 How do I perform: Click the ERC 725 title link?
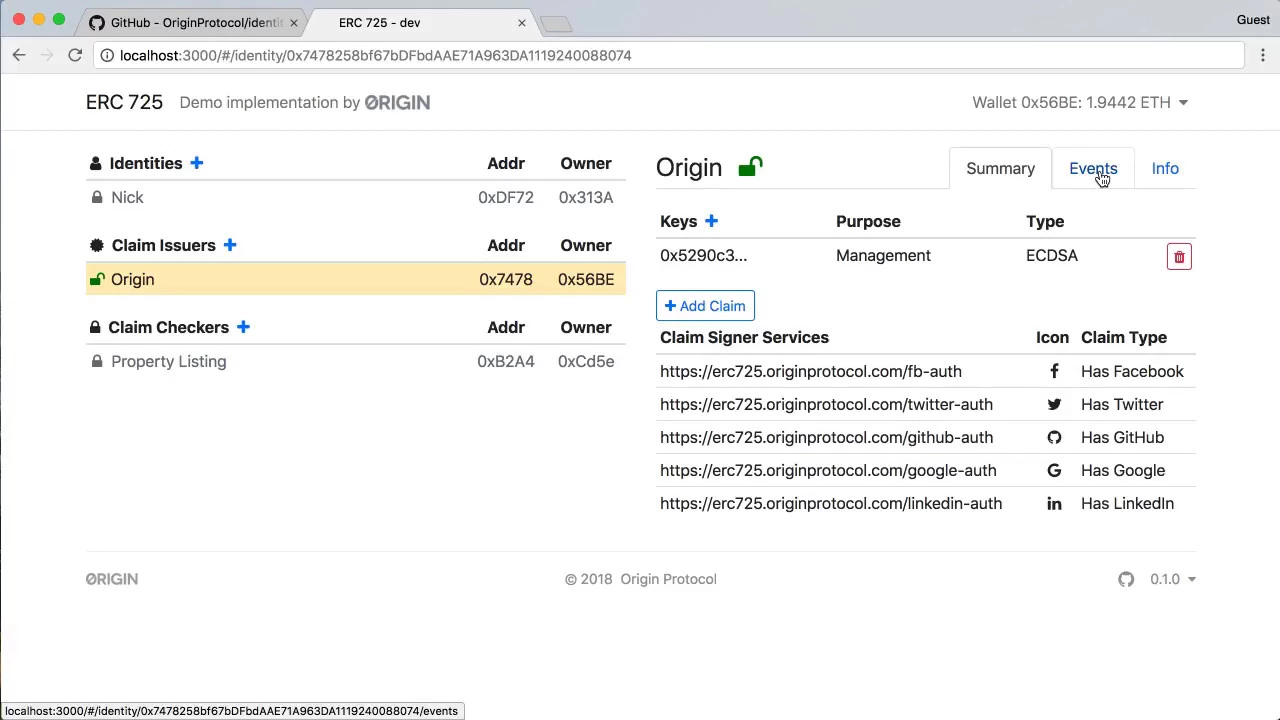(x=124, y=102)
